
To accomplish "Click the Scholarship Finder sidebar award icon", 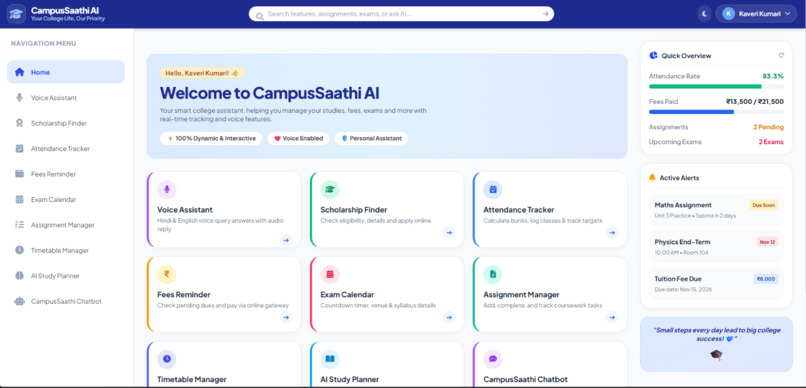I will click(20, 123).
